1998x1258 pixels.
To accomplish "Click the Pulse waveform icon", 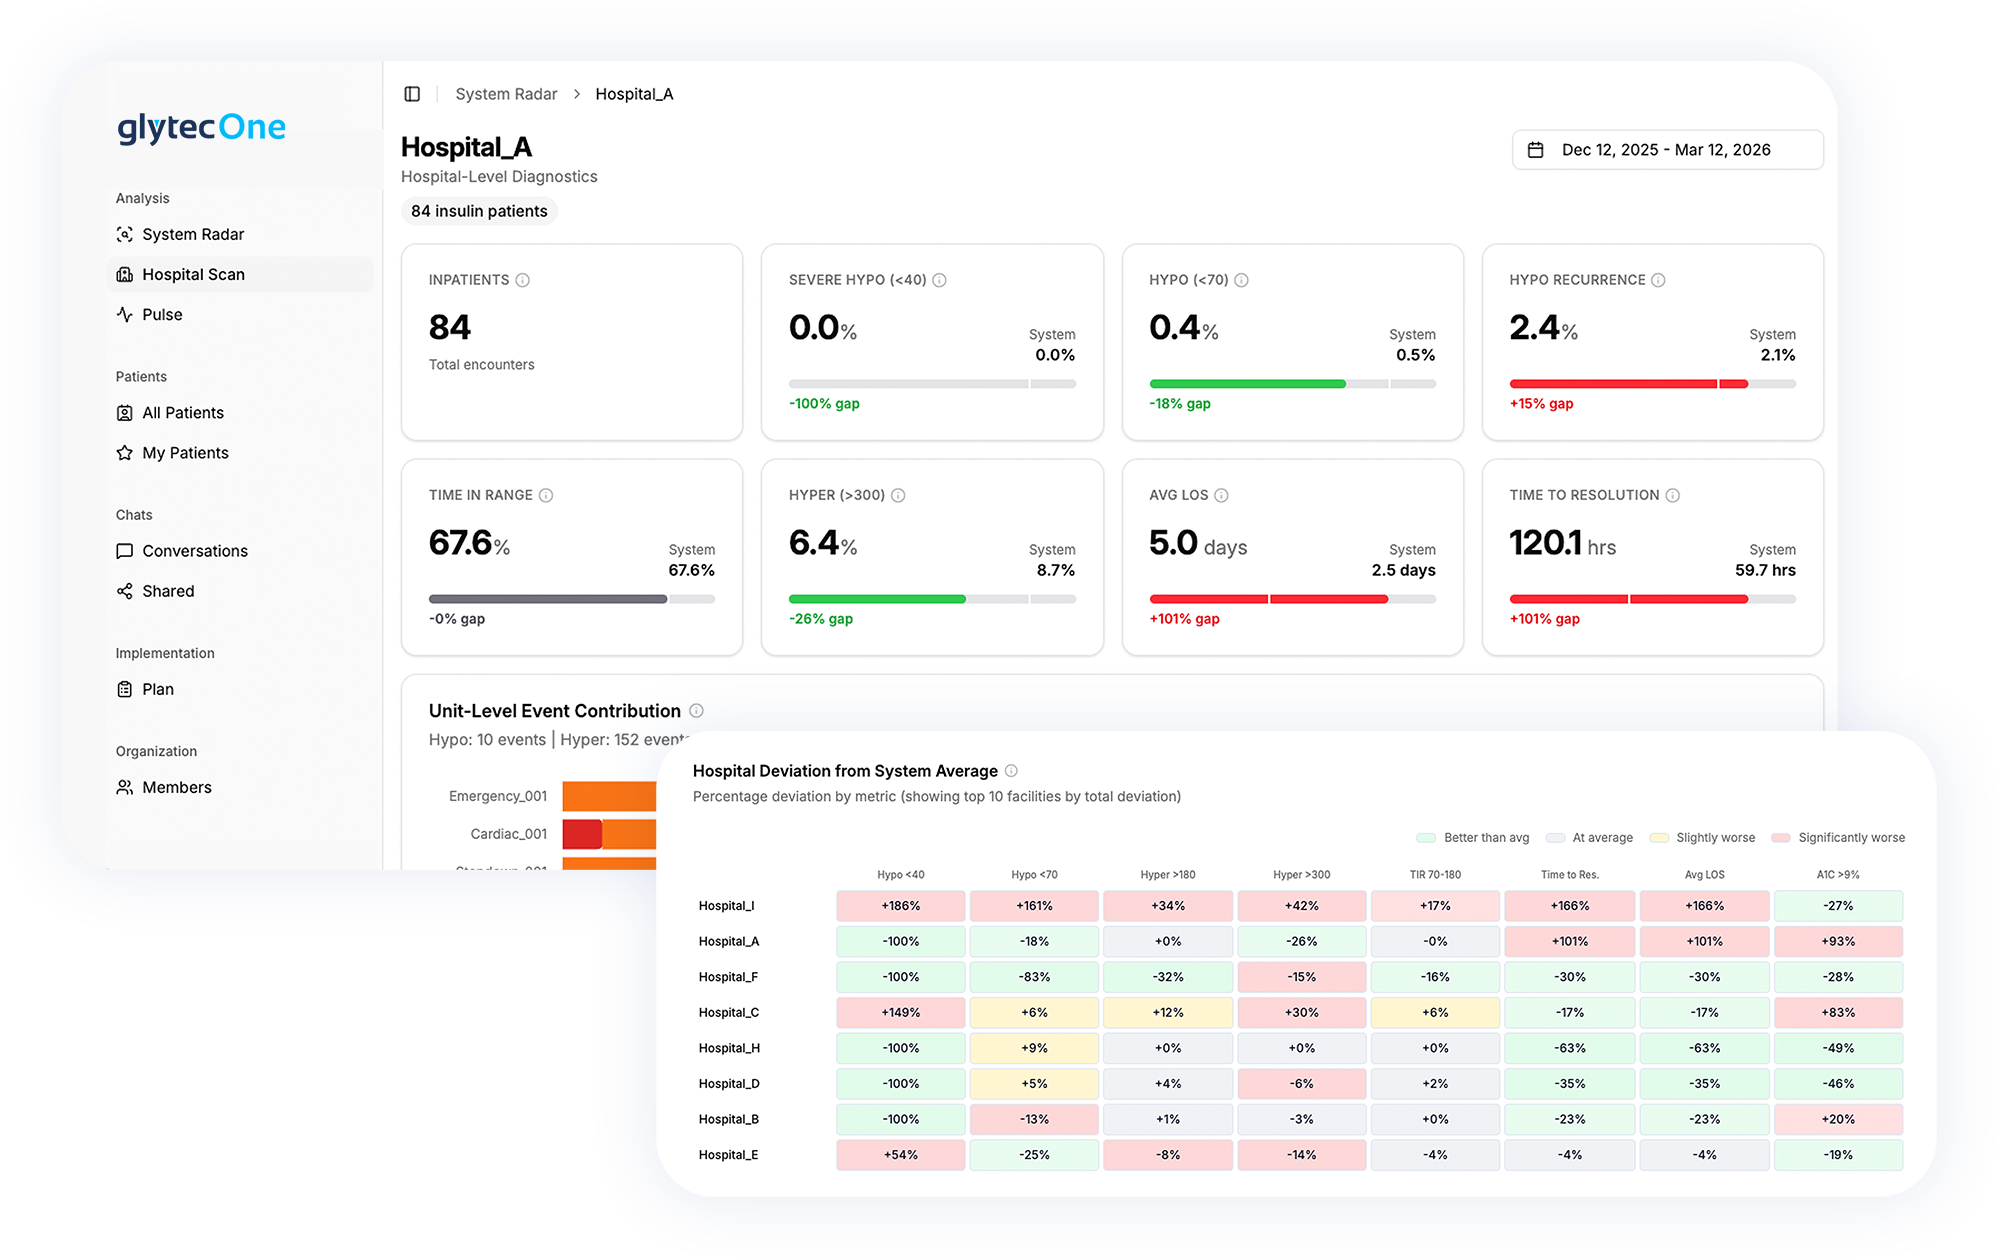I will 125,314.
